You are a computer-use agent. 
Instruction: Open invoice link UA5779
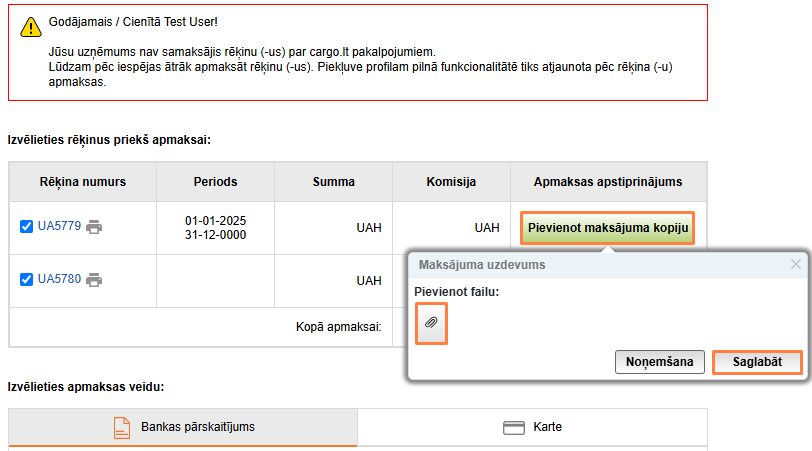pyautogui.click(x=59, y=227)
